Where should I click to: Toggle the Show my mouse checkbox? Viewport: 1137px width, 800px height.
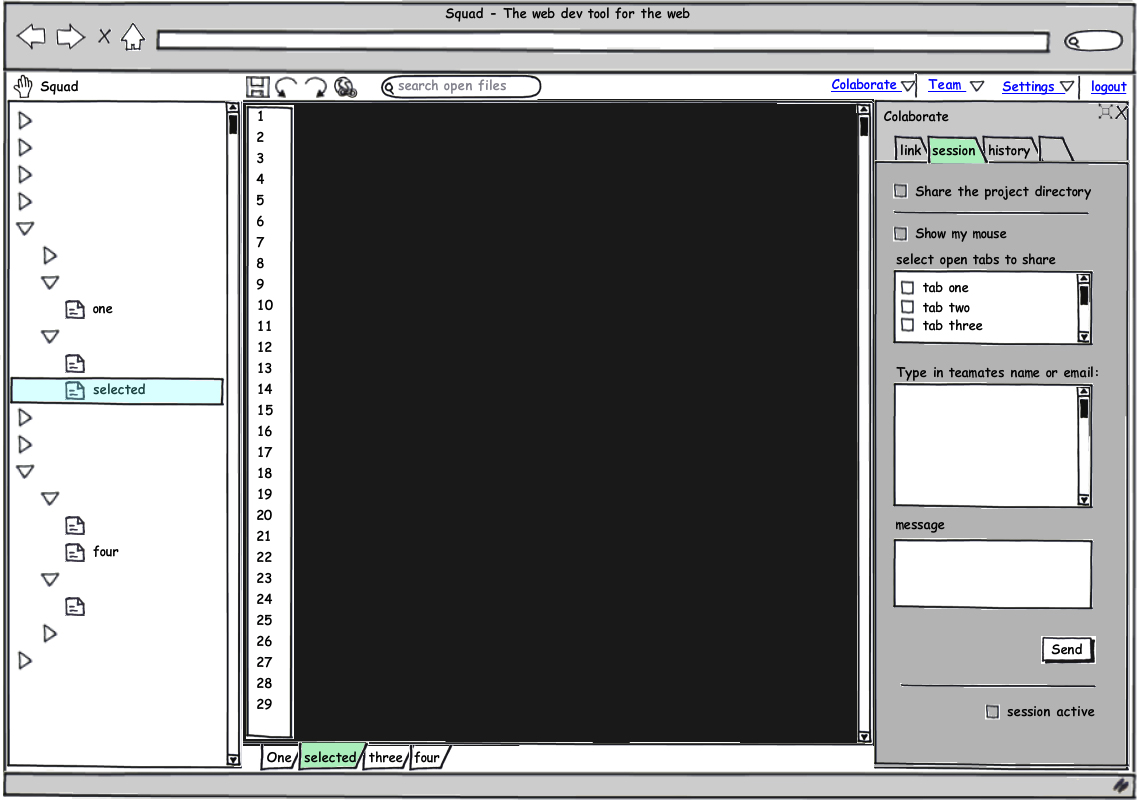coord(901,233)
